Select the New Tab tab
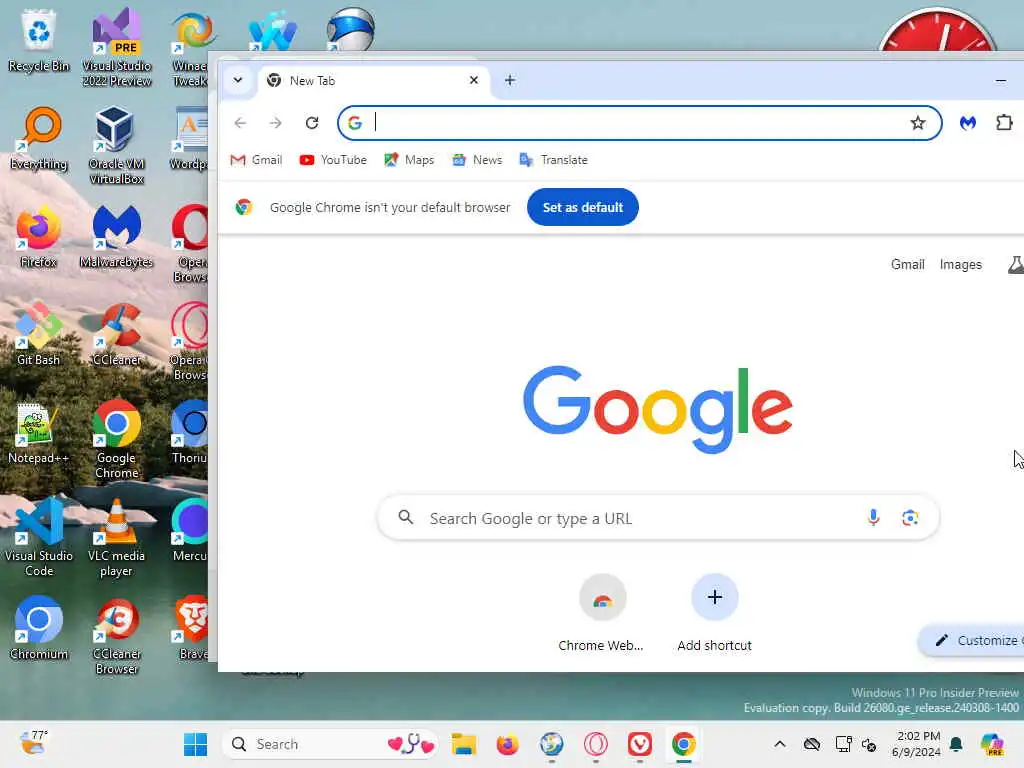 coord(372,80)
